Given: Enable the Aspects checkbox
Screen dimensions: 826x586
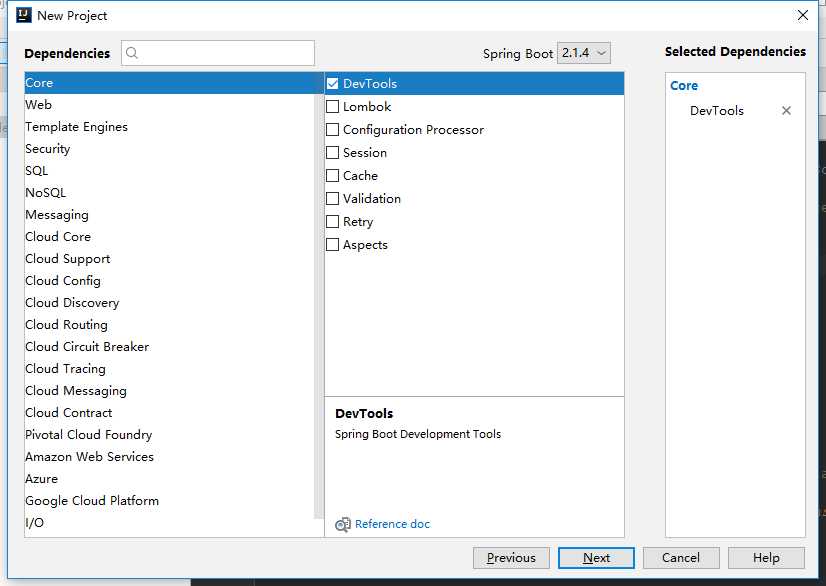Looking at the screenshot, I should [332, 245].
